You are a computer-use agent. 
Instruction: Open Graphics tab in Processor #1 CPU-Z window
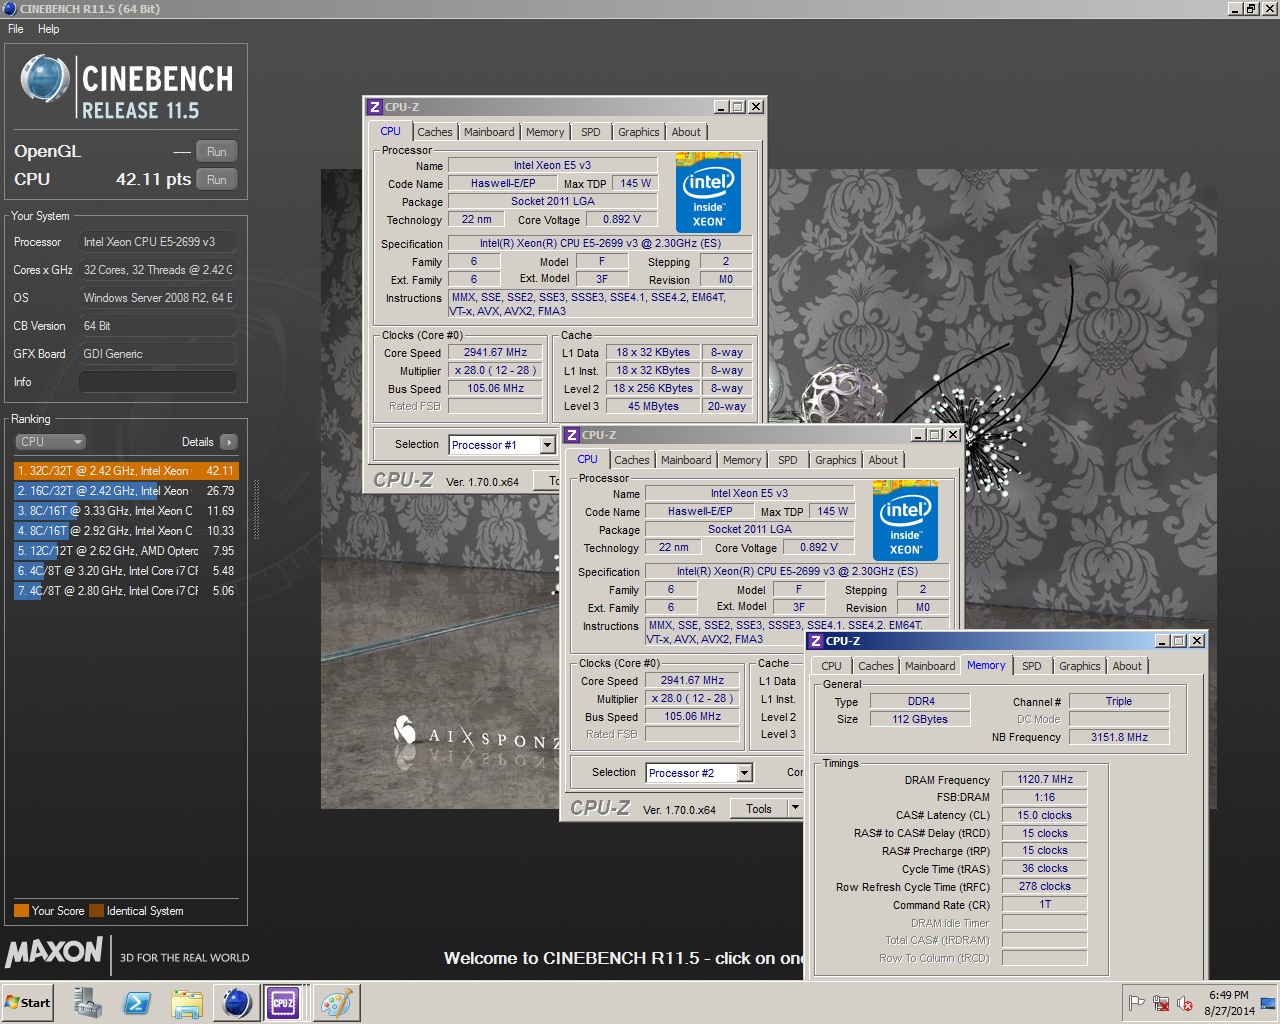[x=638, y=132]
